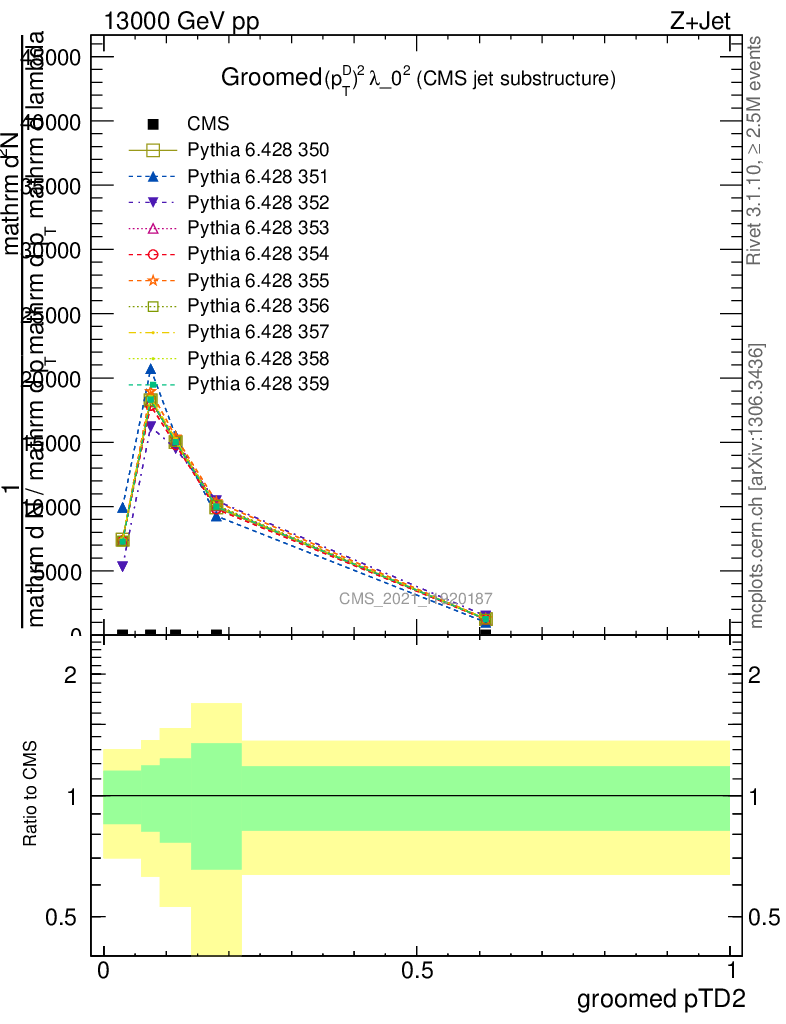Viewport: 786px width, 1024px height.
Task: Click the 'Ratio to CMS' axis label
Action: pyautogui.click(x=30, y=793)
